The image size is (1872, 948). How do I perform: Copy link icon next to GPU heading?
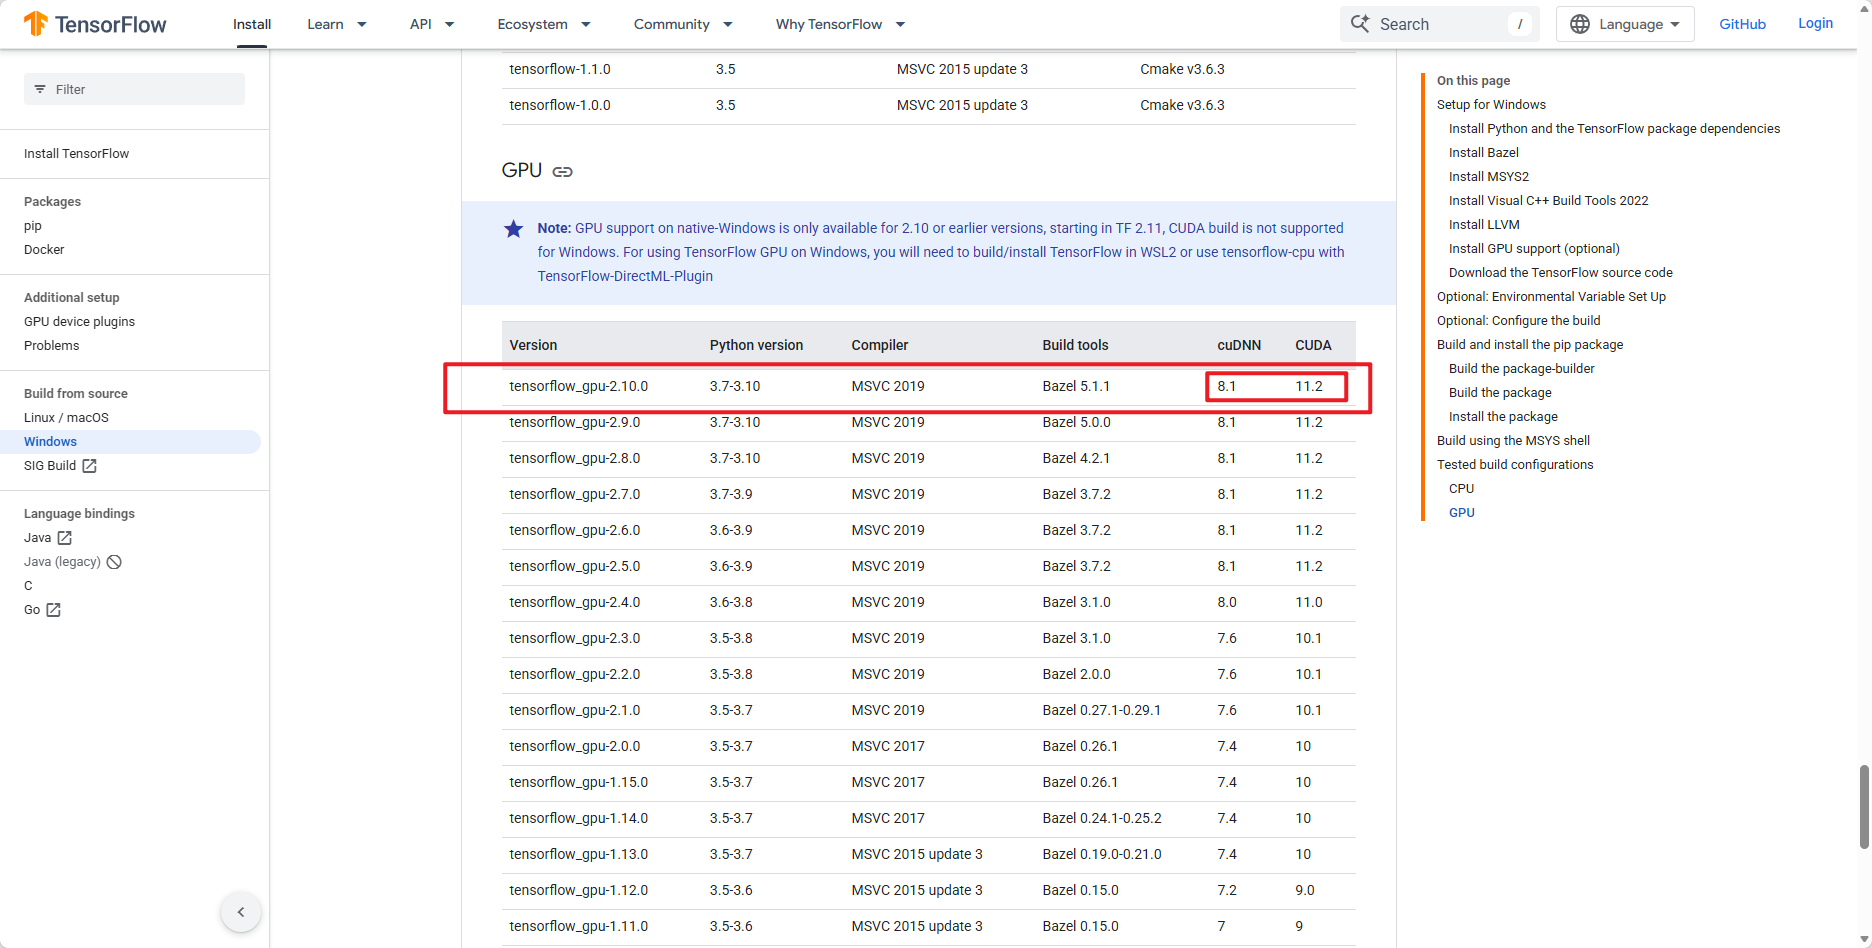point(563,172)
